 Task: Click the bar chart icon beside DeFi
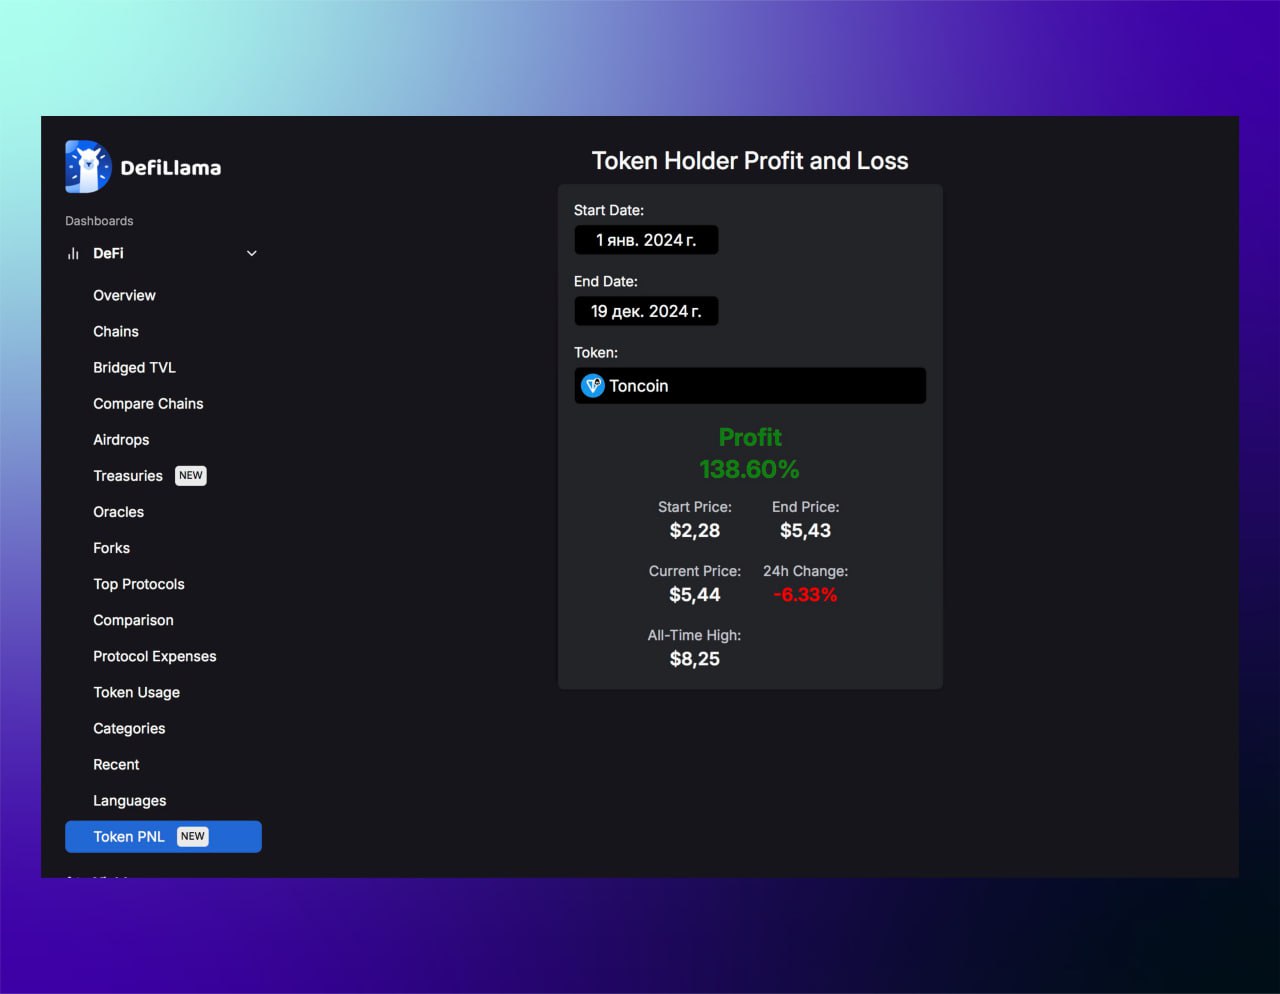pos(73,254)
